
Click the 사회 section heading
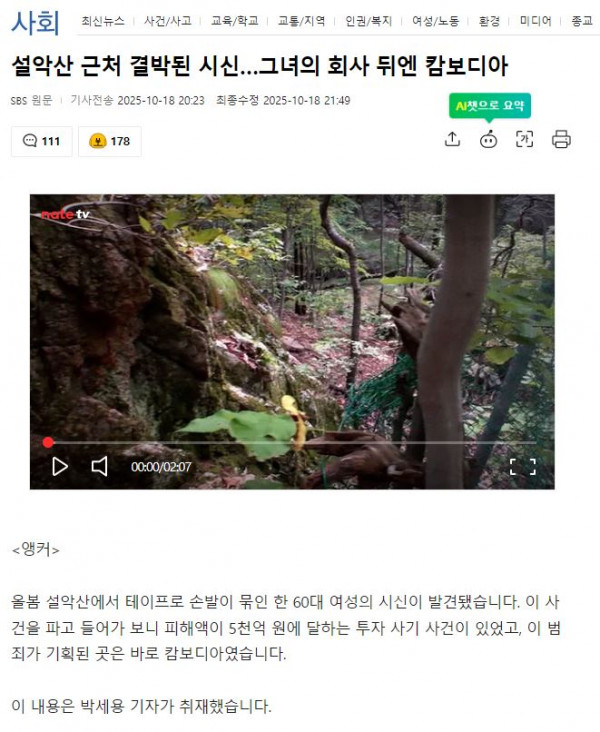point(35,22)
